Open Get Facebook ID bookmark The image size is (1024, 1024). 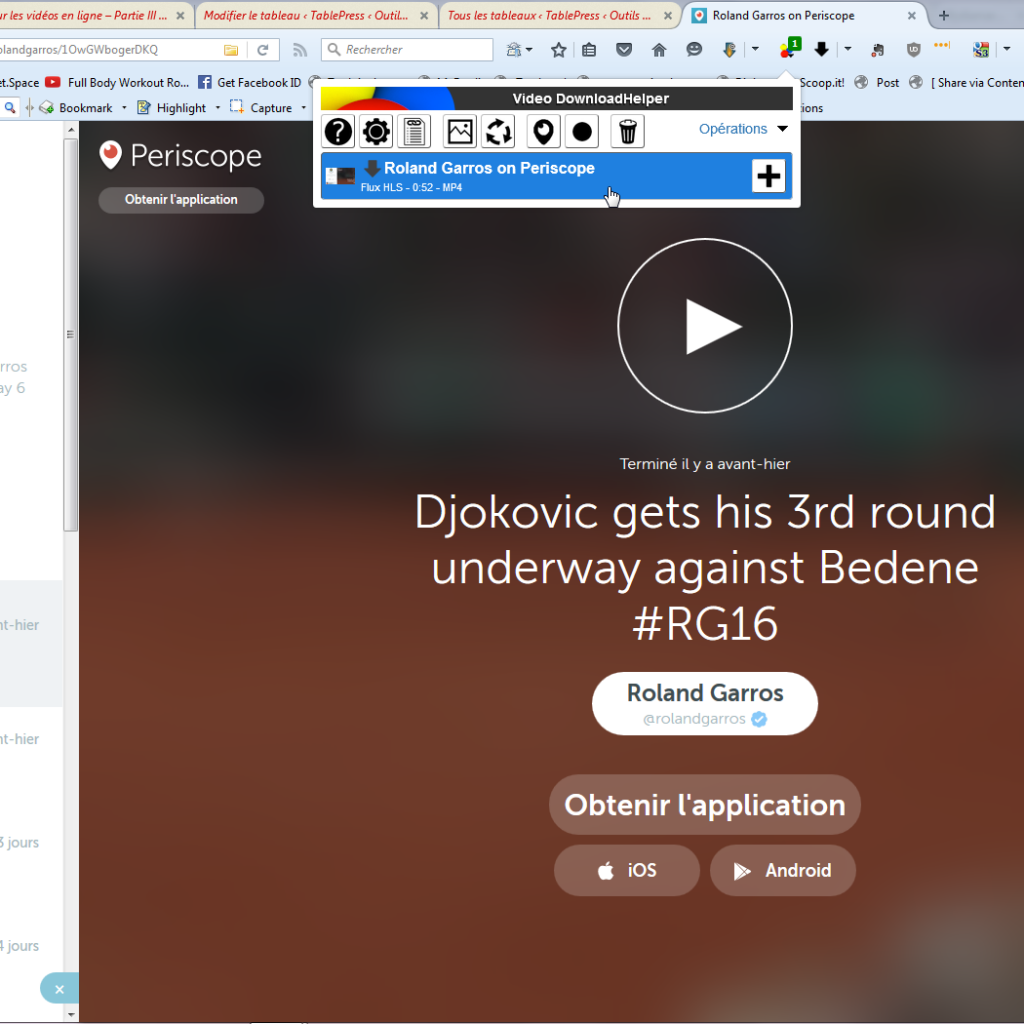click(x=249, y=82)
